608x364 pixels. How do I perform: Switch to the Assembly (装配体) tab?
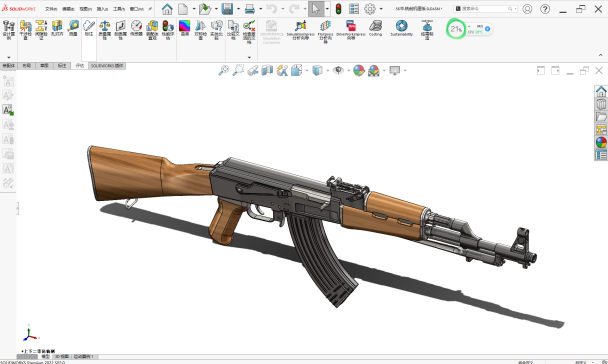pyautogui.click(x=9, y=66)
